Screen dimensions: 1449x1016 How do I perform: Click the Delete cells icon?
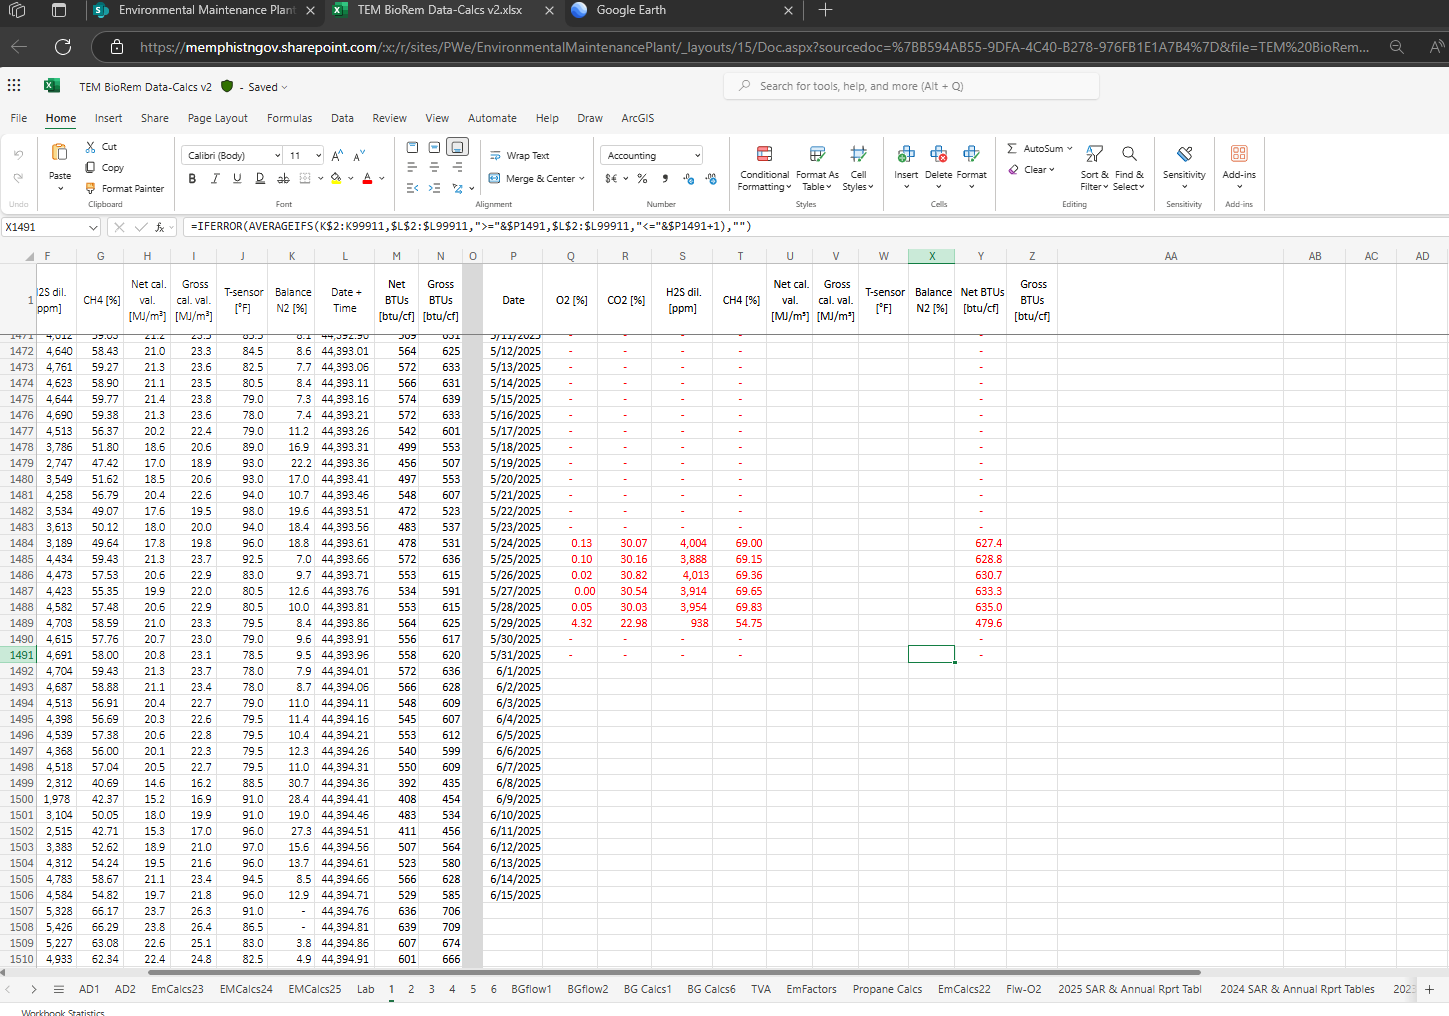[x=938, y=154]
